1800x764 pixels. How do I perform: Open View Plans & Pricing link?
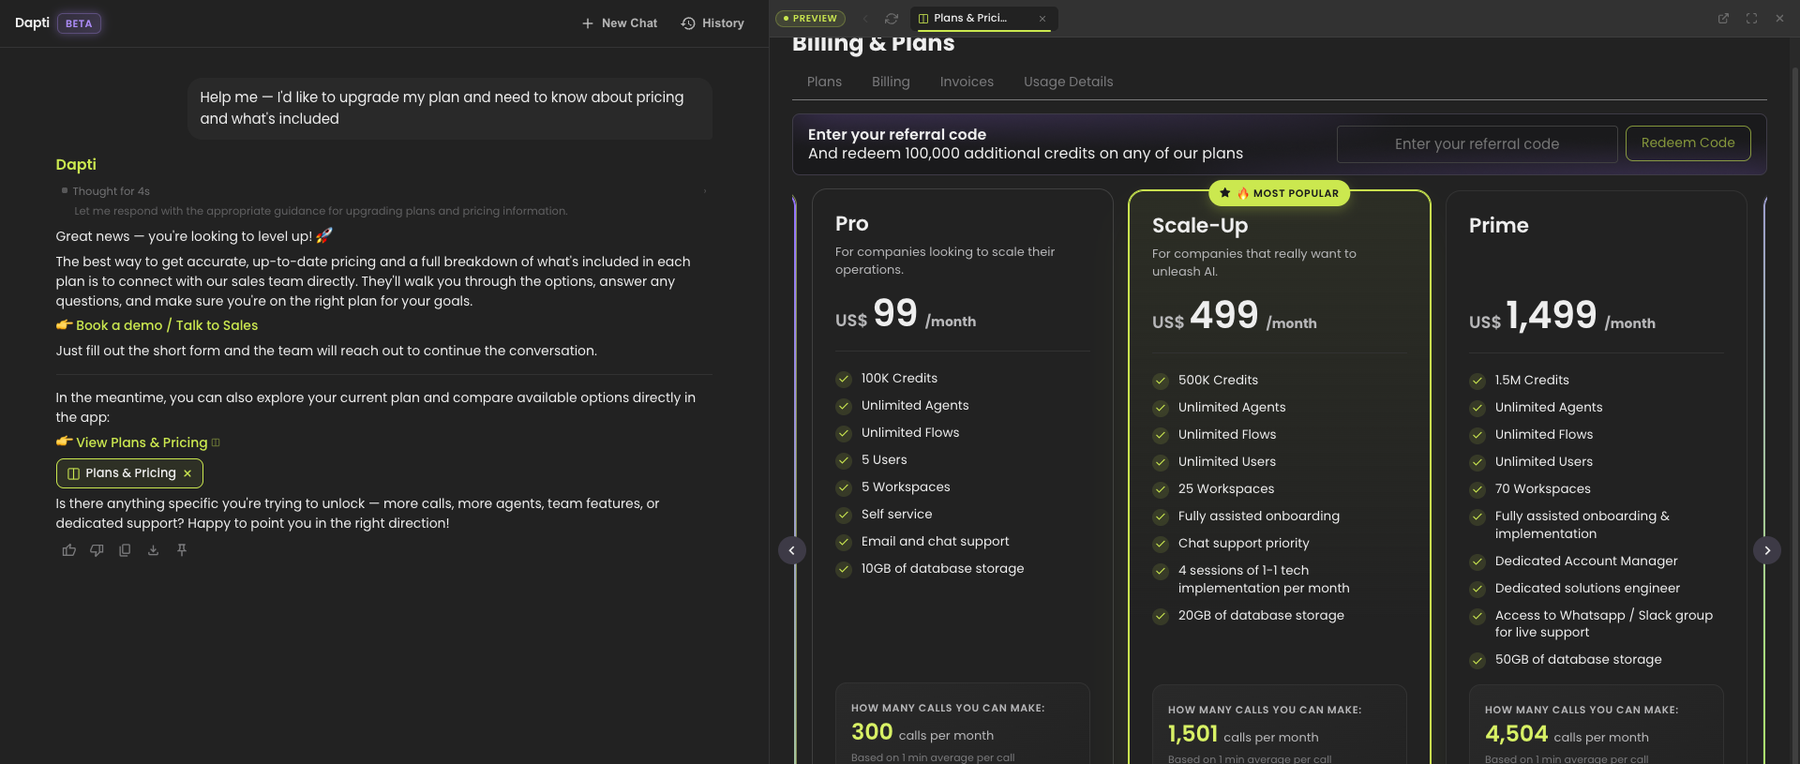pyautogui.click(x=142, y=442)
